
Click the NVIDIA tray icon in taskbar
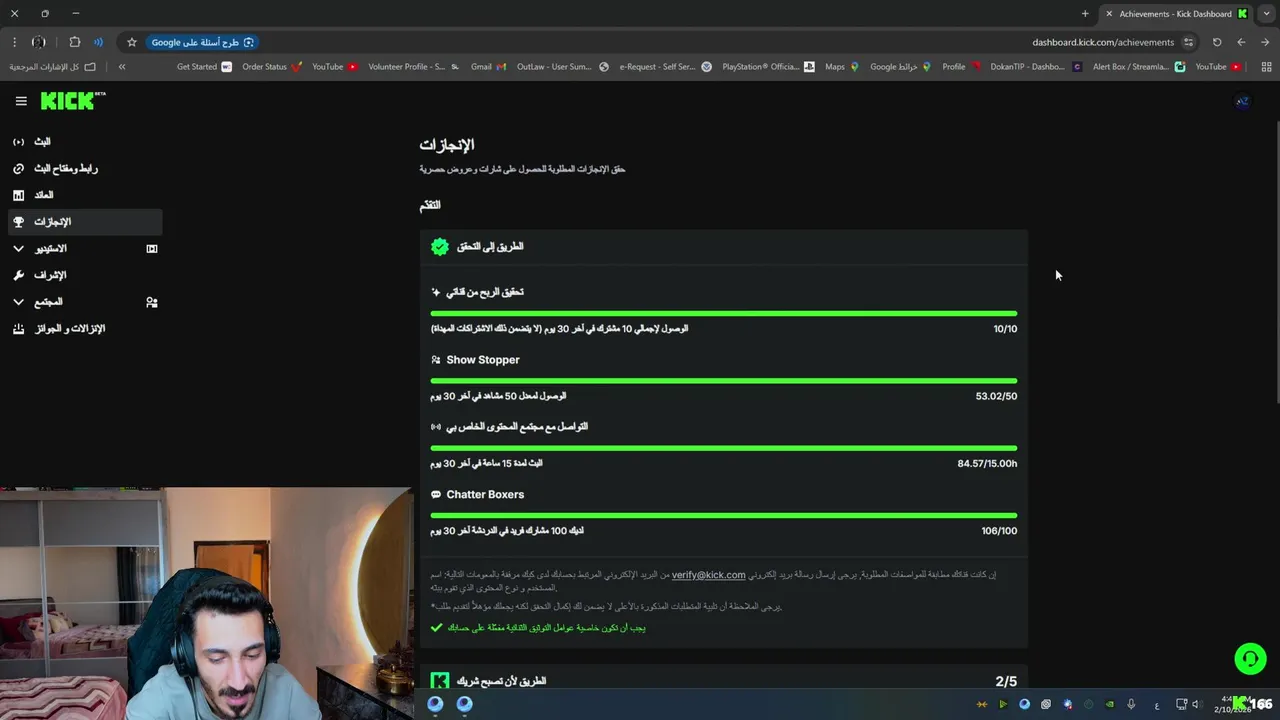1110,704
